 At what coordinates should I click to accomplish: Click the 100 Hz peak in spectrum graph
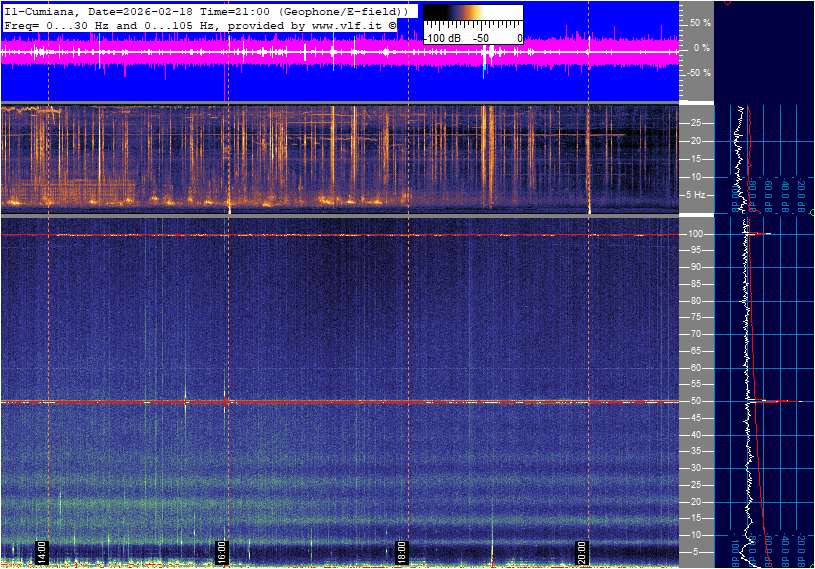click(x=760, y=235)
